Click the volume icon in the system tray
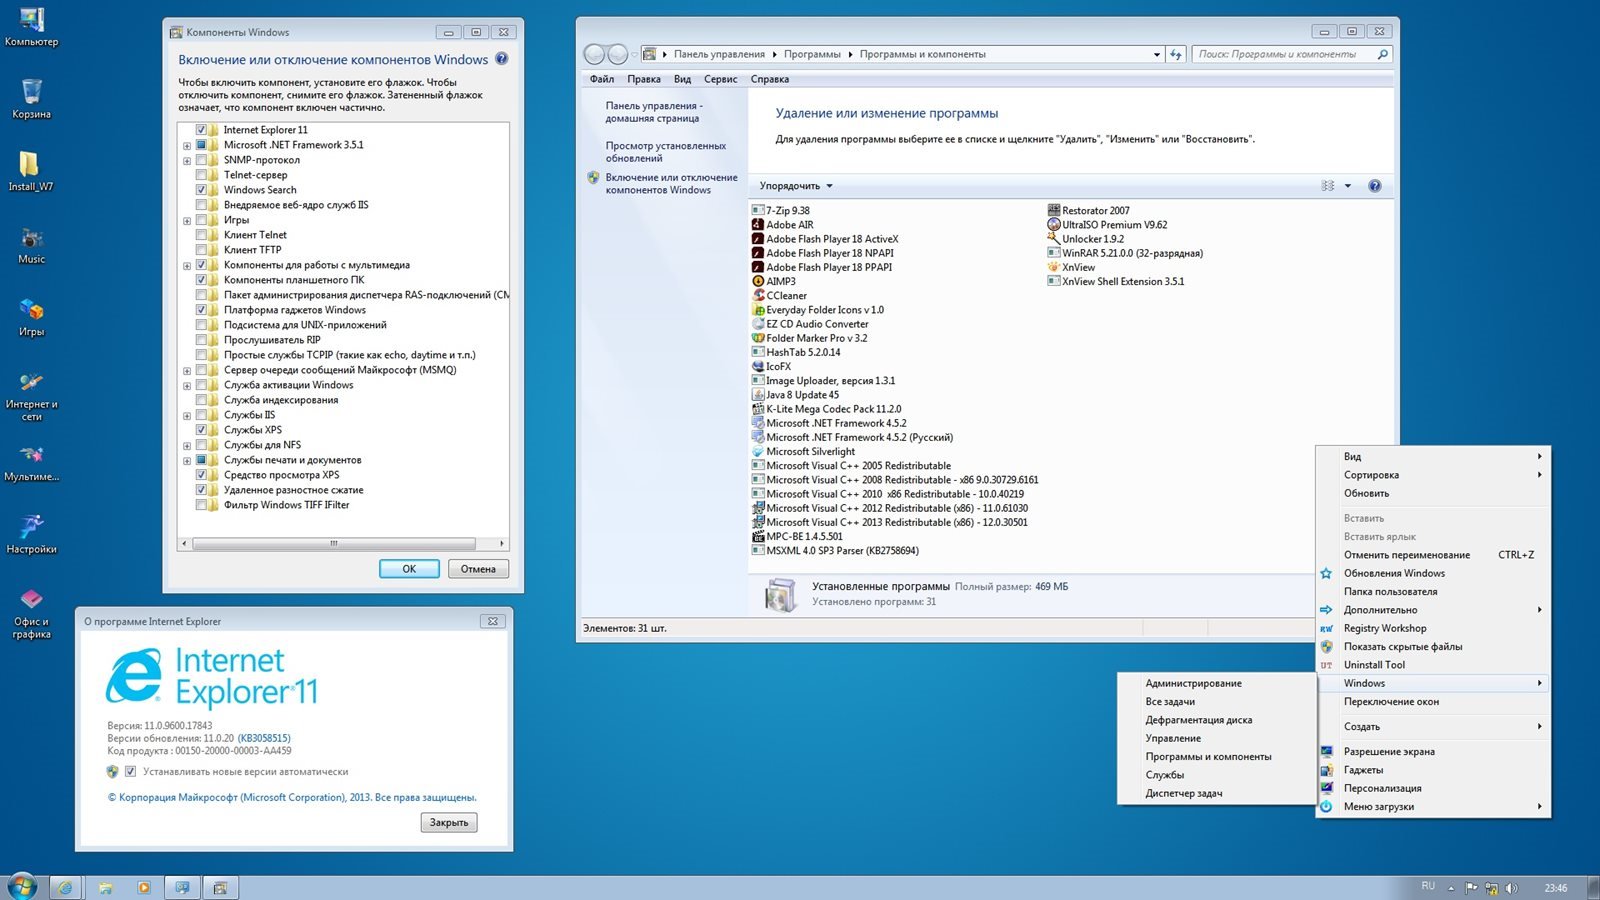This screenshot has height=900, width=1600. point(1511,888)
